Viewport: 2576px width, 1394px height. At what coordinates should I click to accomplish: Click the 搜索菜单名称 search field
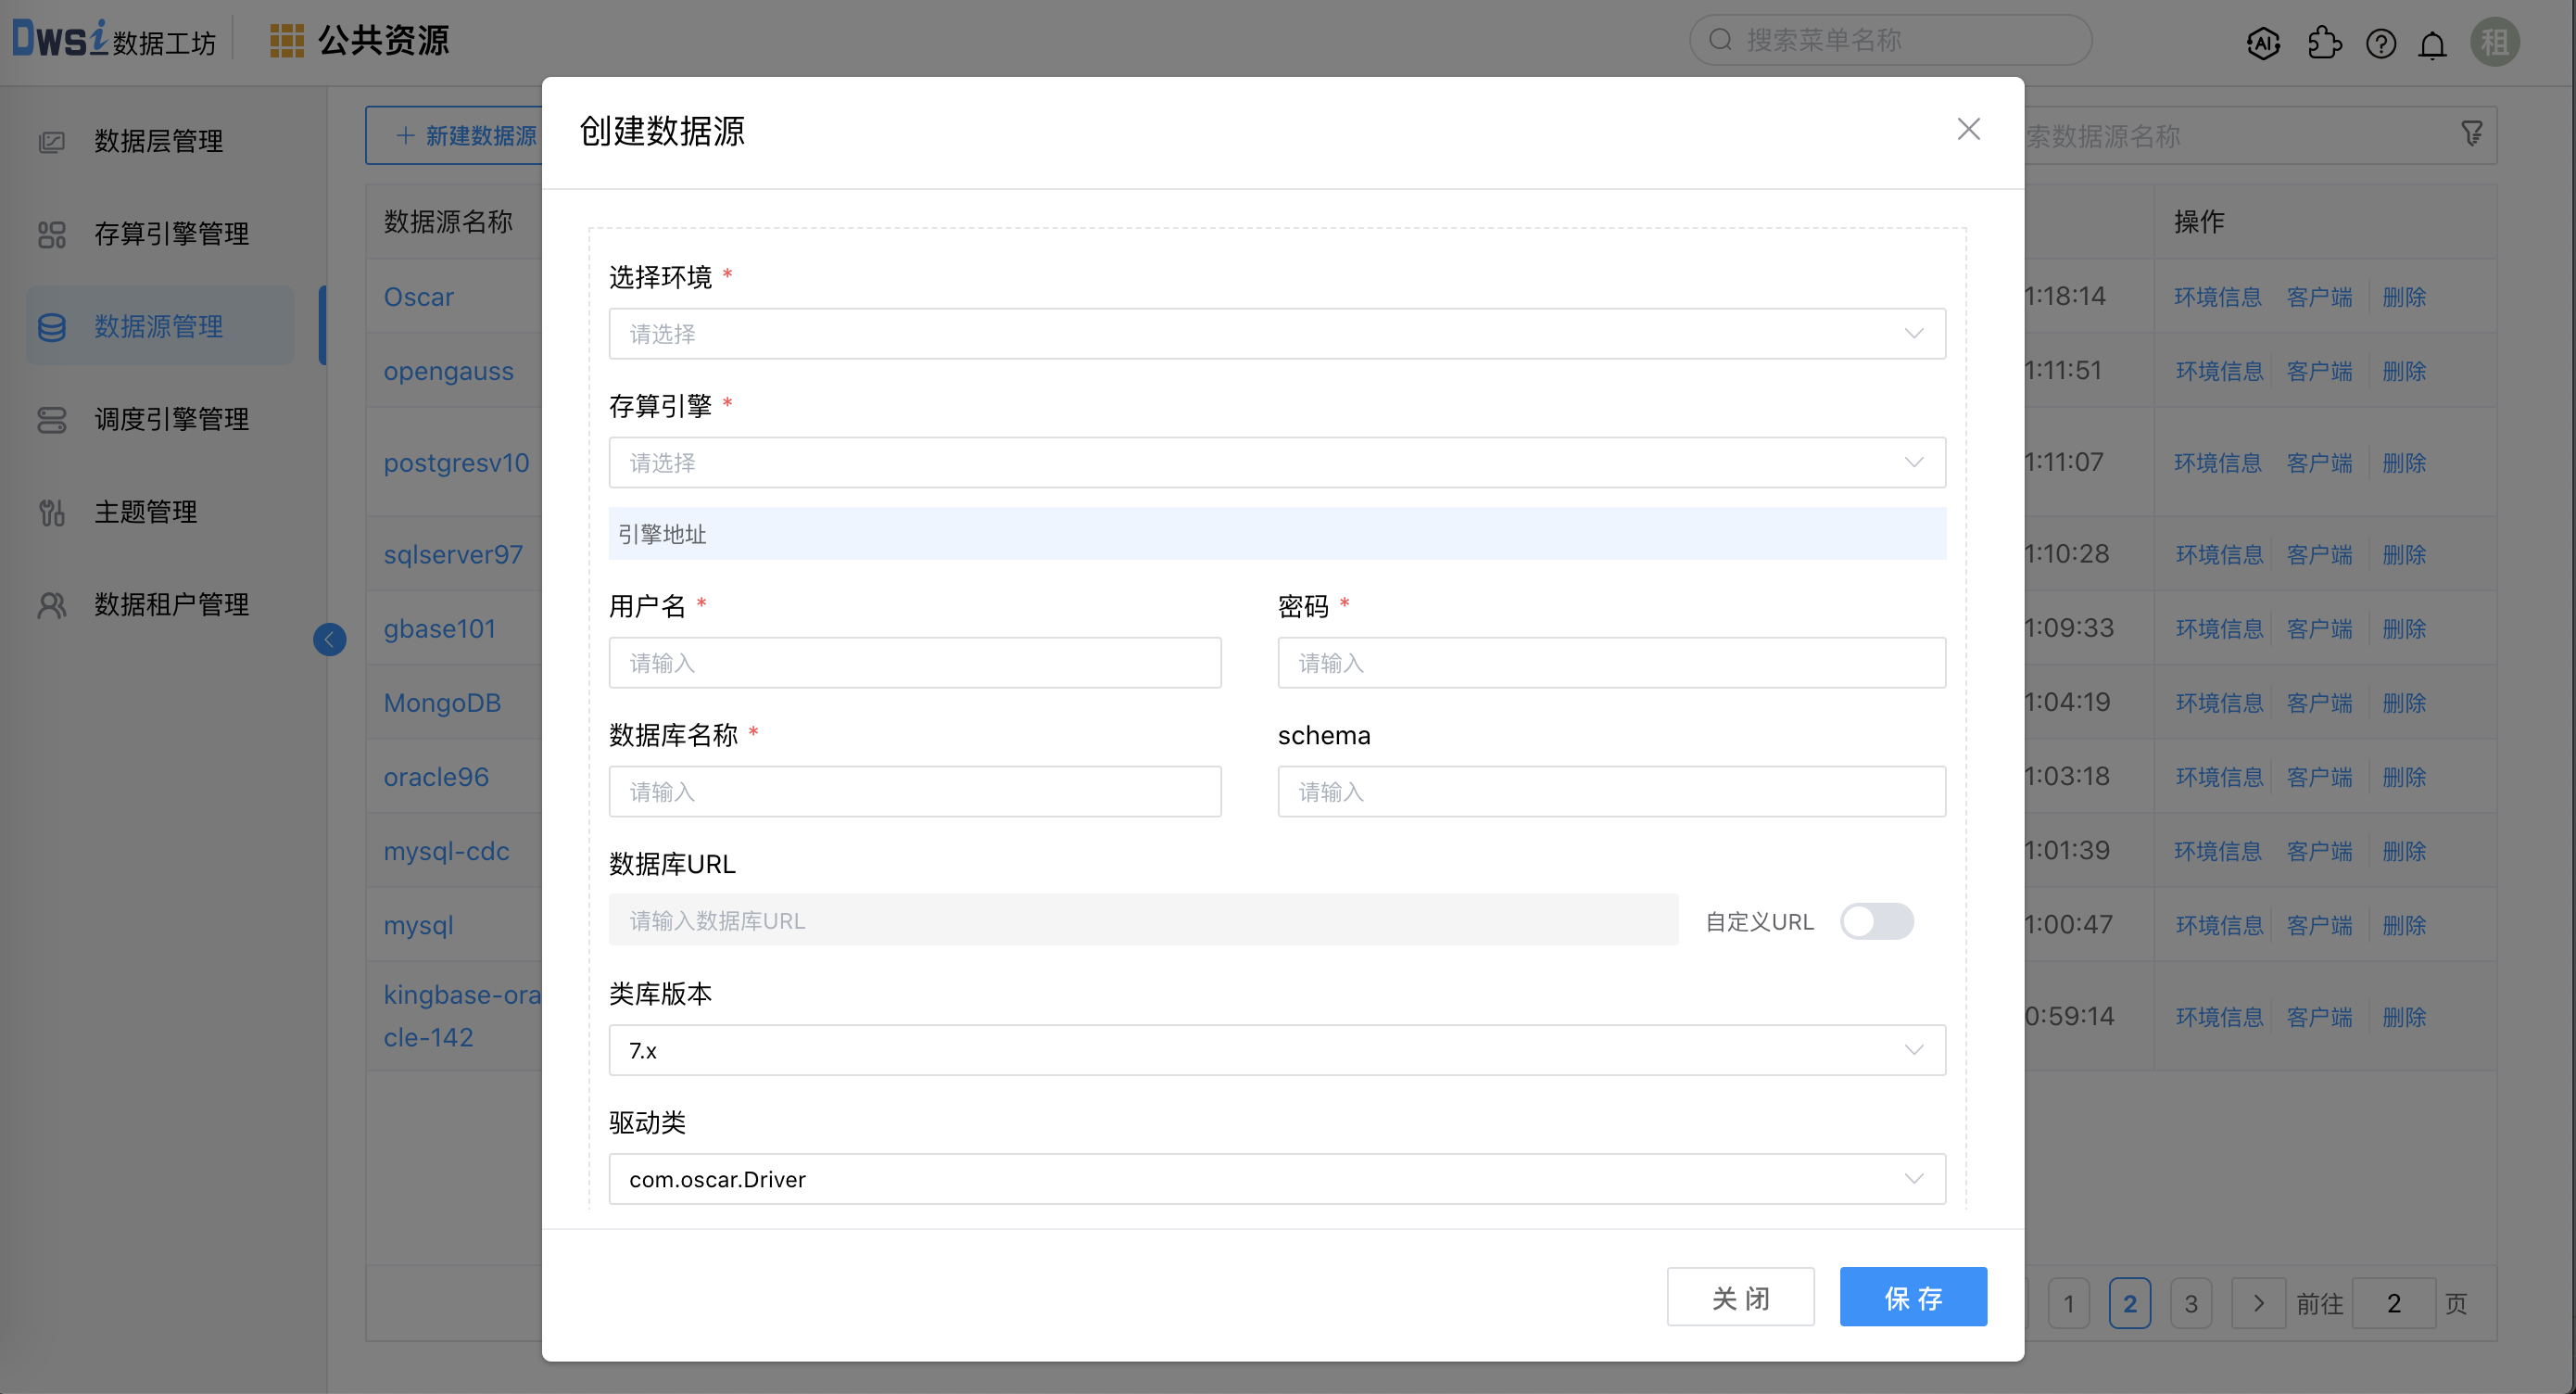pyautogui.click(x=1890, y=39)
